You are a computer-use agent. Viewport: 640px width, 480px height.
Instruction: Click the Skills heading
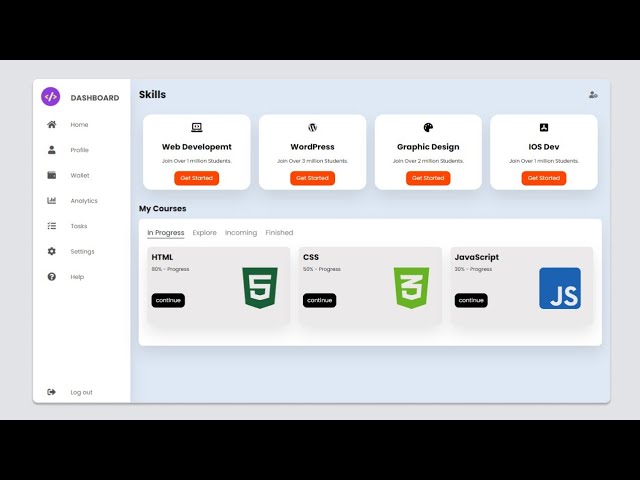tap(152, 95)
